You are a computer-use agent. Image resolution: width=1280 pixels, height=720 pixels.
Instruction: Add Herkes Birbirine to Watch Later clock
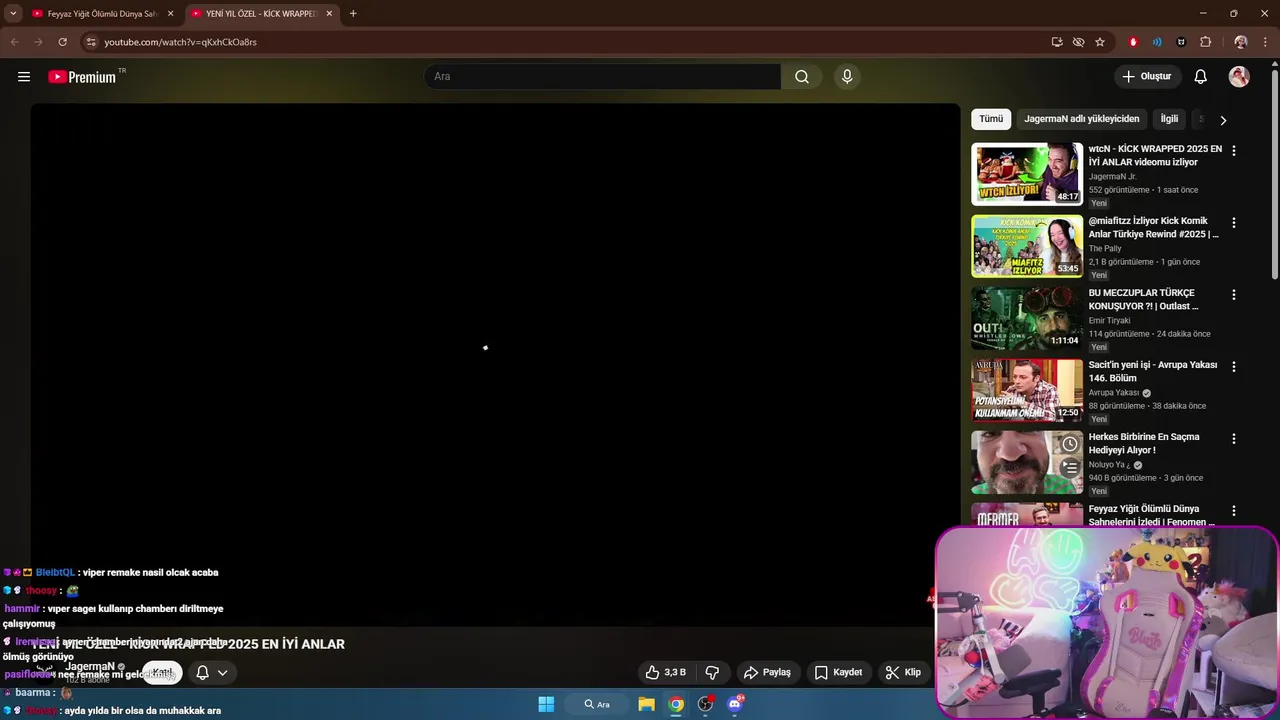[1070, 444]
